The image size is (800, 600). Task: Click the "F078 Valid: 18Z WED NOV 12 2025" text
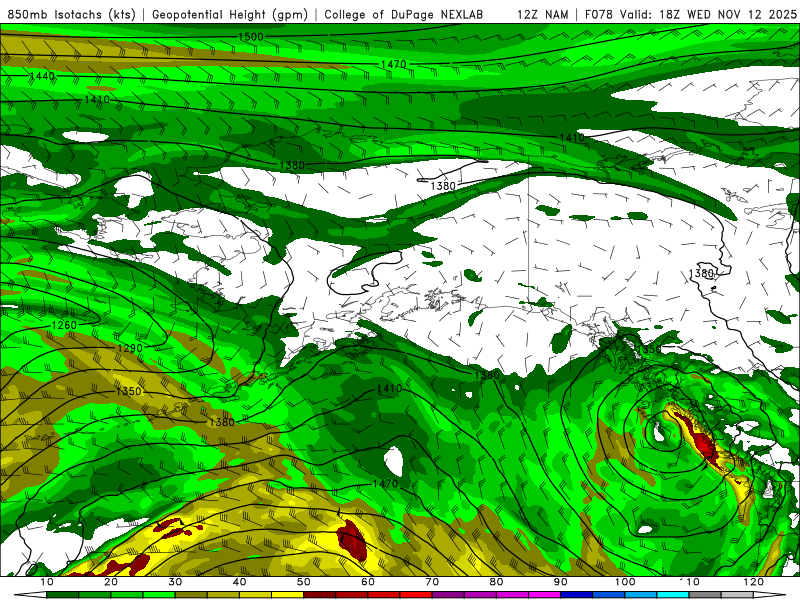(690, 14)
